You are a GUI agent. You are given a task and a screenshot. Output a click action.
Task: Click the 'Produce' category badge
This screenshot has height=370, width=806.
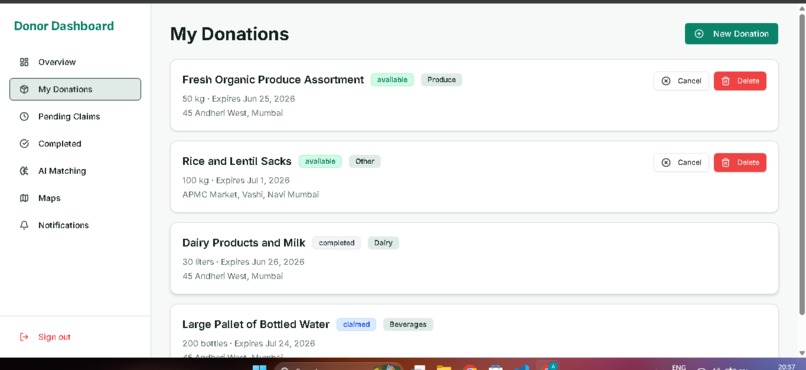(442, 80)
